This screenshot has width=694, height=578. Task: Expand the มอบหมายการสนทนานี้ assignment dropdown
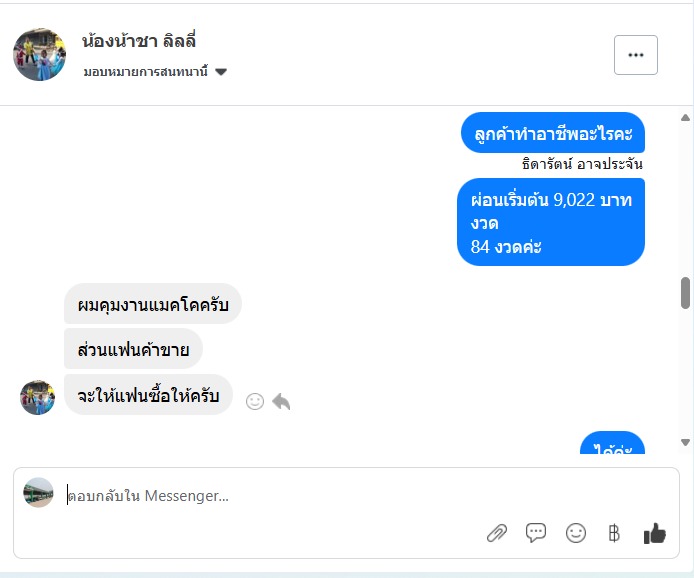[x=155, y=72]
